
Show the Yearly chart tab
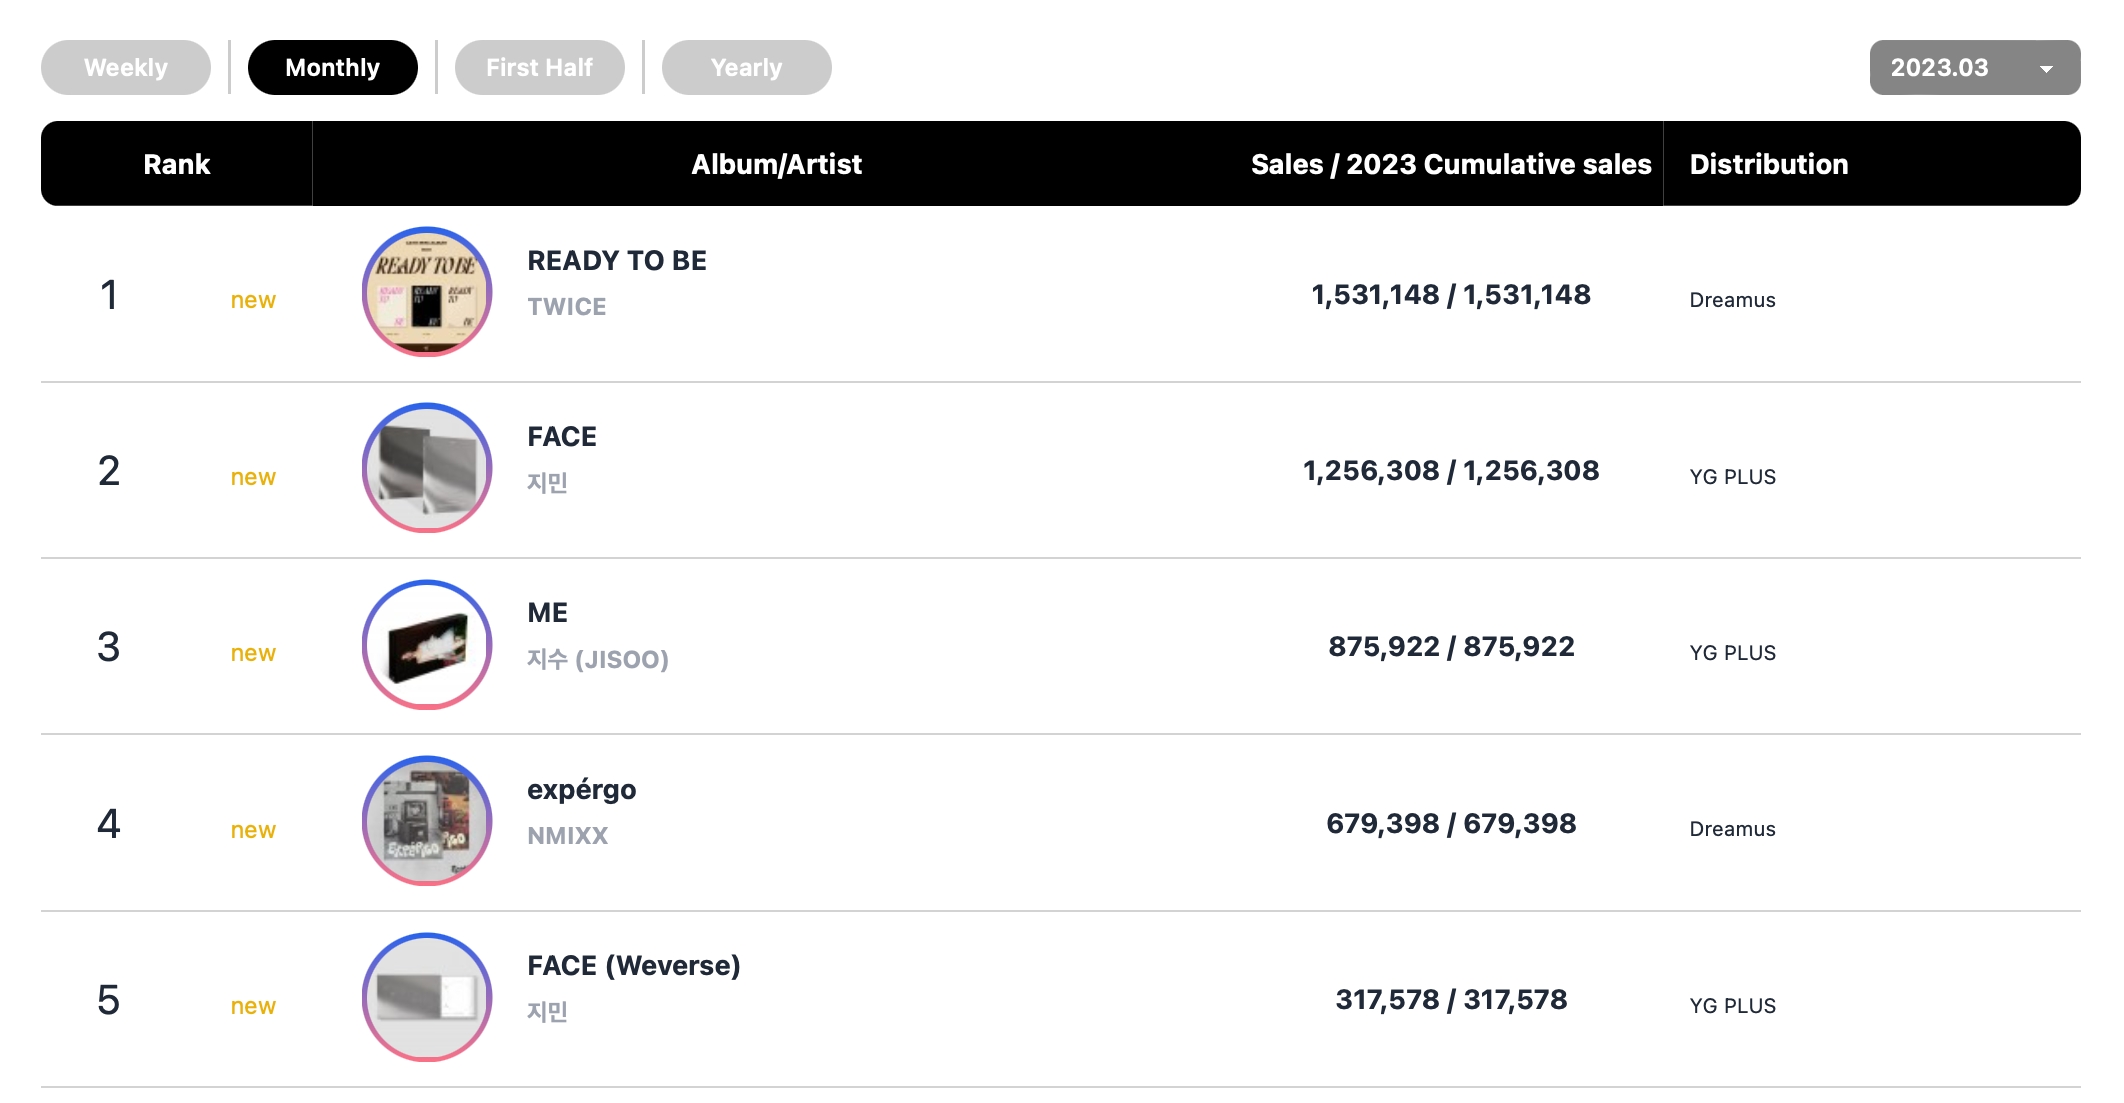(747, 68)
